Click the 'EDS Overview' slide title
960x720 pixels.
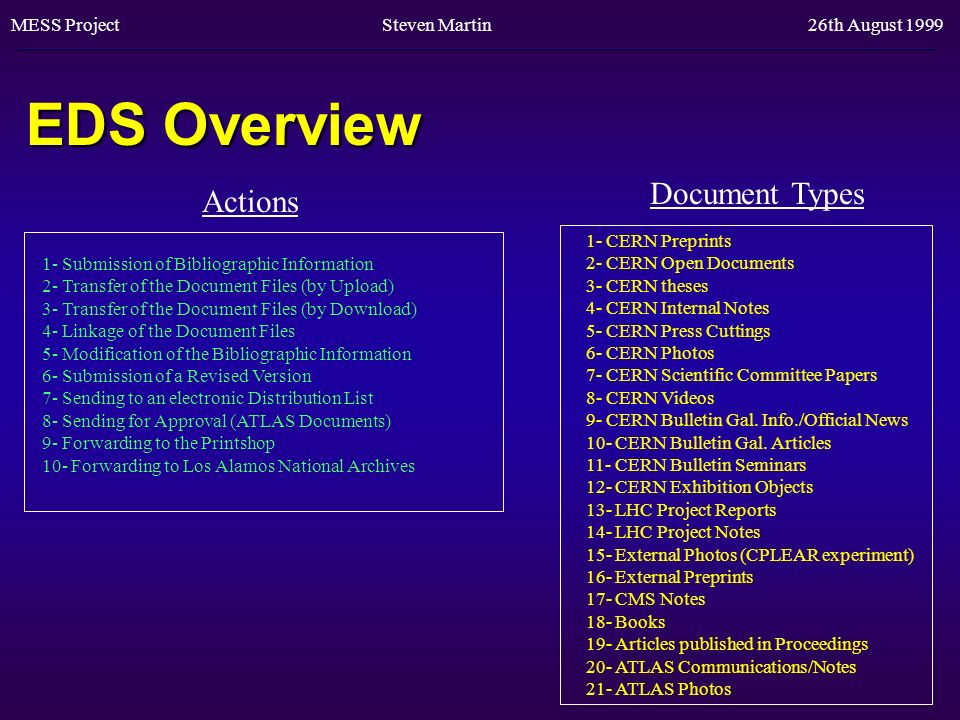pos(225,124)
